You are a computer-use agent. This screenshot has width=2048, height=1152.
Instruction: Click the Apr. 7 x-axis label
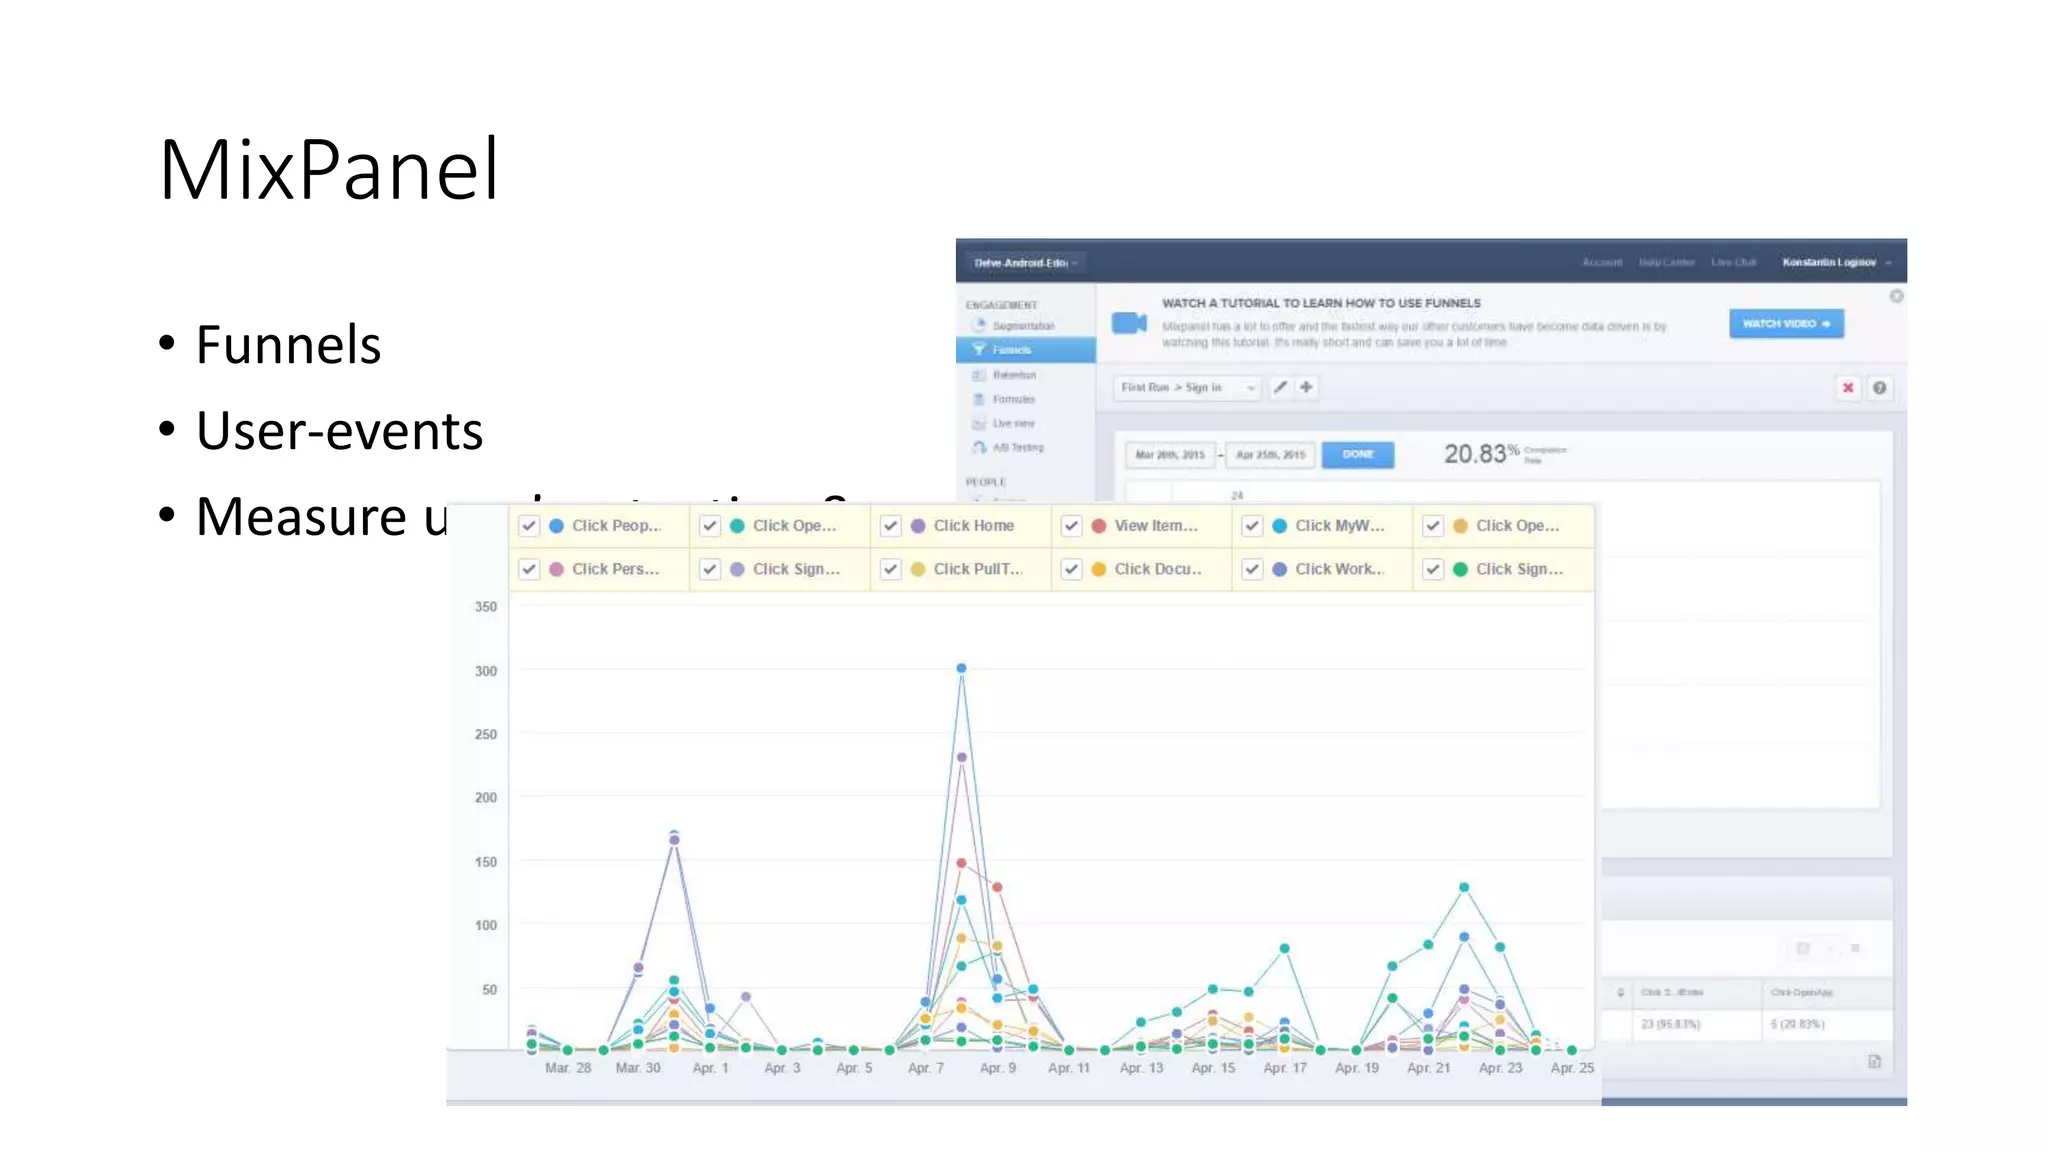point(925,1068)
